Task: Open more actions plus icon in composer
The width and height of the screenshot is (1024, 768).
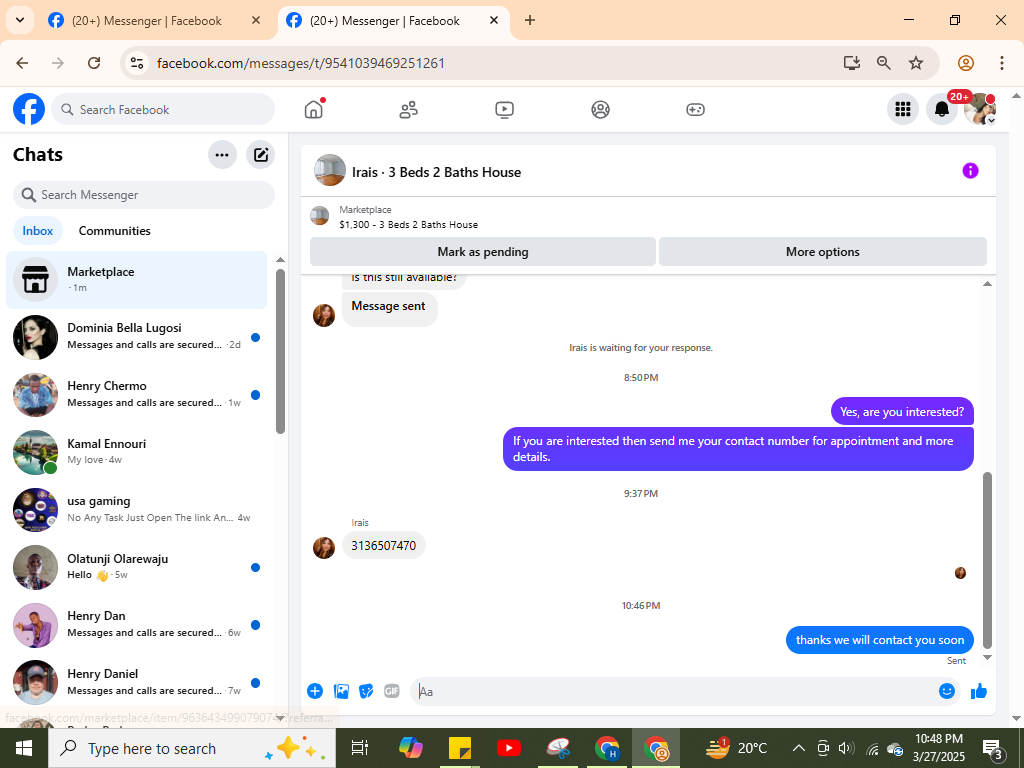Action: coord(315,691)
